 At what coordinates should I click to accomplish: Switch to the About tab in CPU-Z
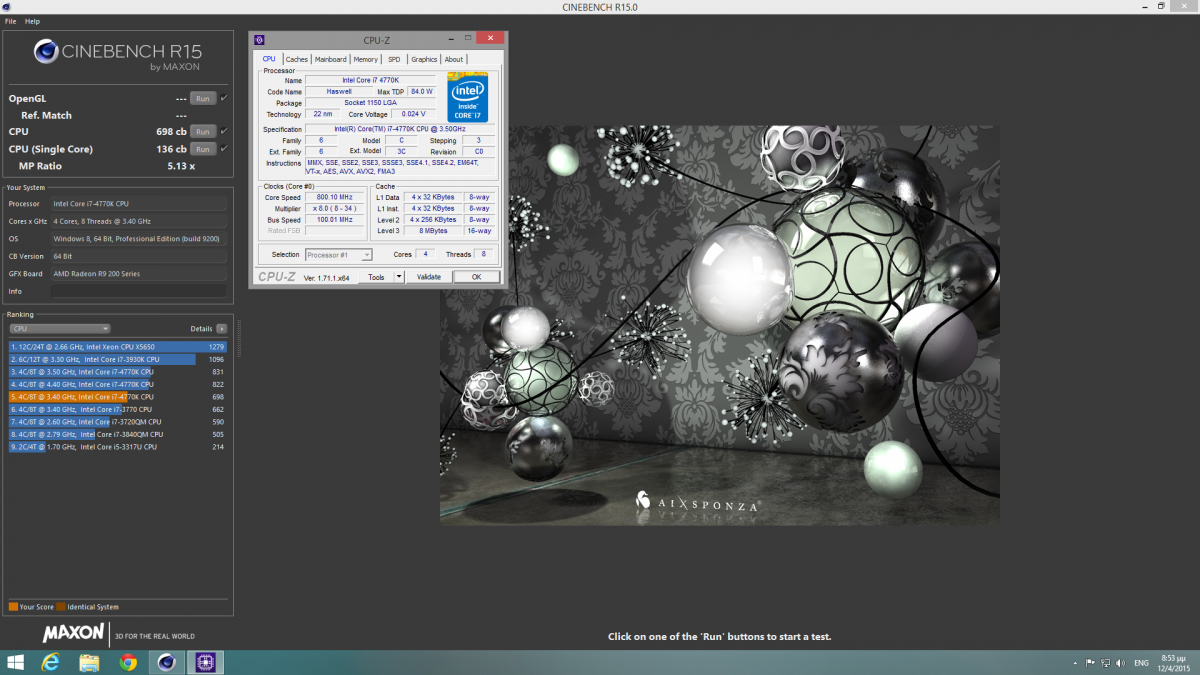pyautogui.click(x=454, y=59)
